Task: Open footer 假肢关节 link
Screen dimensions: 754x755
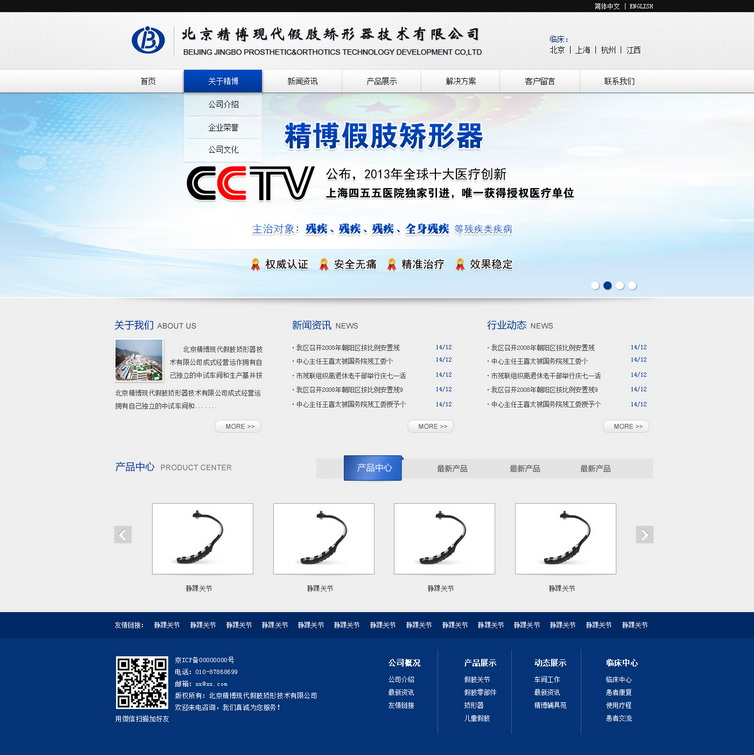Action: [x=477, y=679]
